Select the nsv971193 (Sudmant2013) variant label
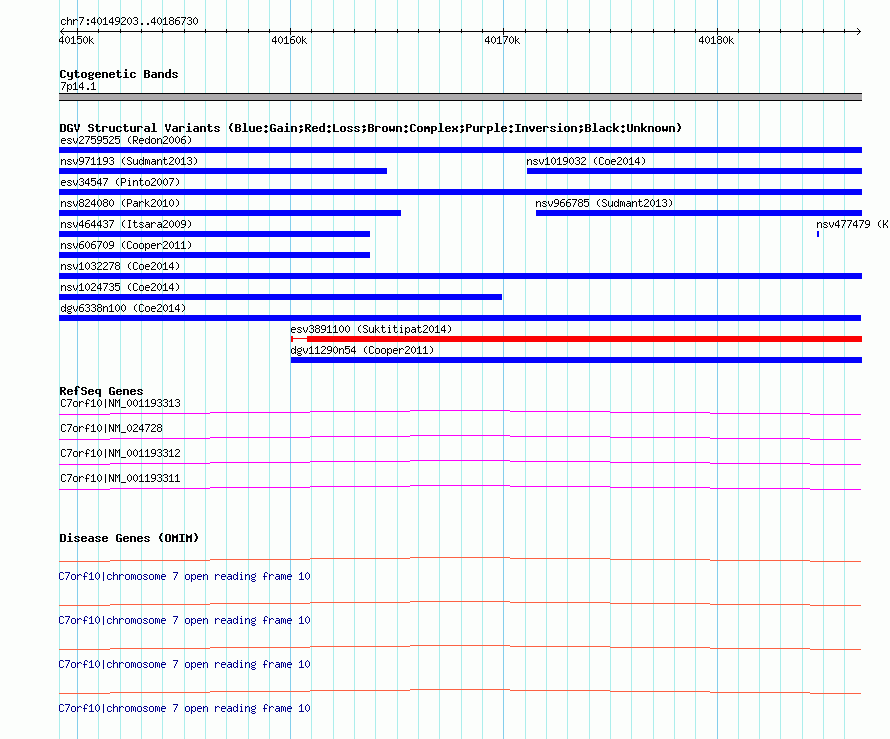 pos(129,161)
